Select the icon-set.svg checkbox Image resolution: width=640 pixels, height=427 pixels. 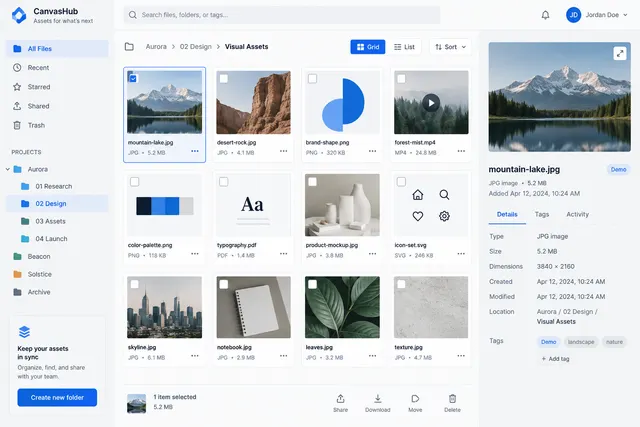point(401,182)
